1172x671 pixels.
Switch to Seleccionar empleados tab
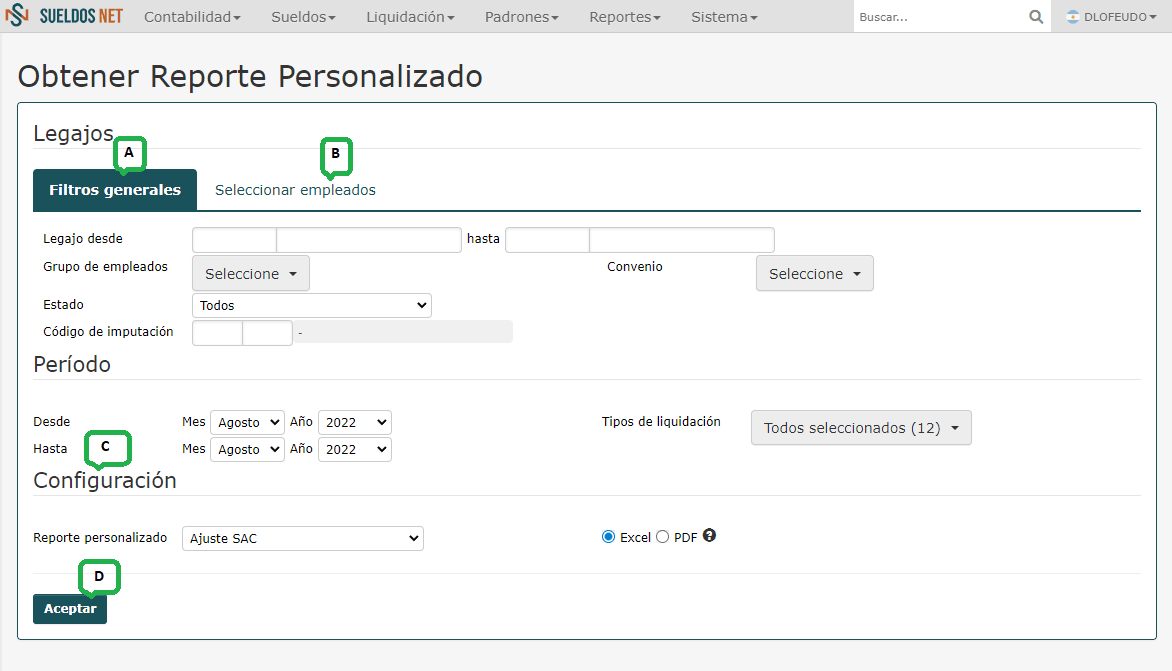[295, 190]
